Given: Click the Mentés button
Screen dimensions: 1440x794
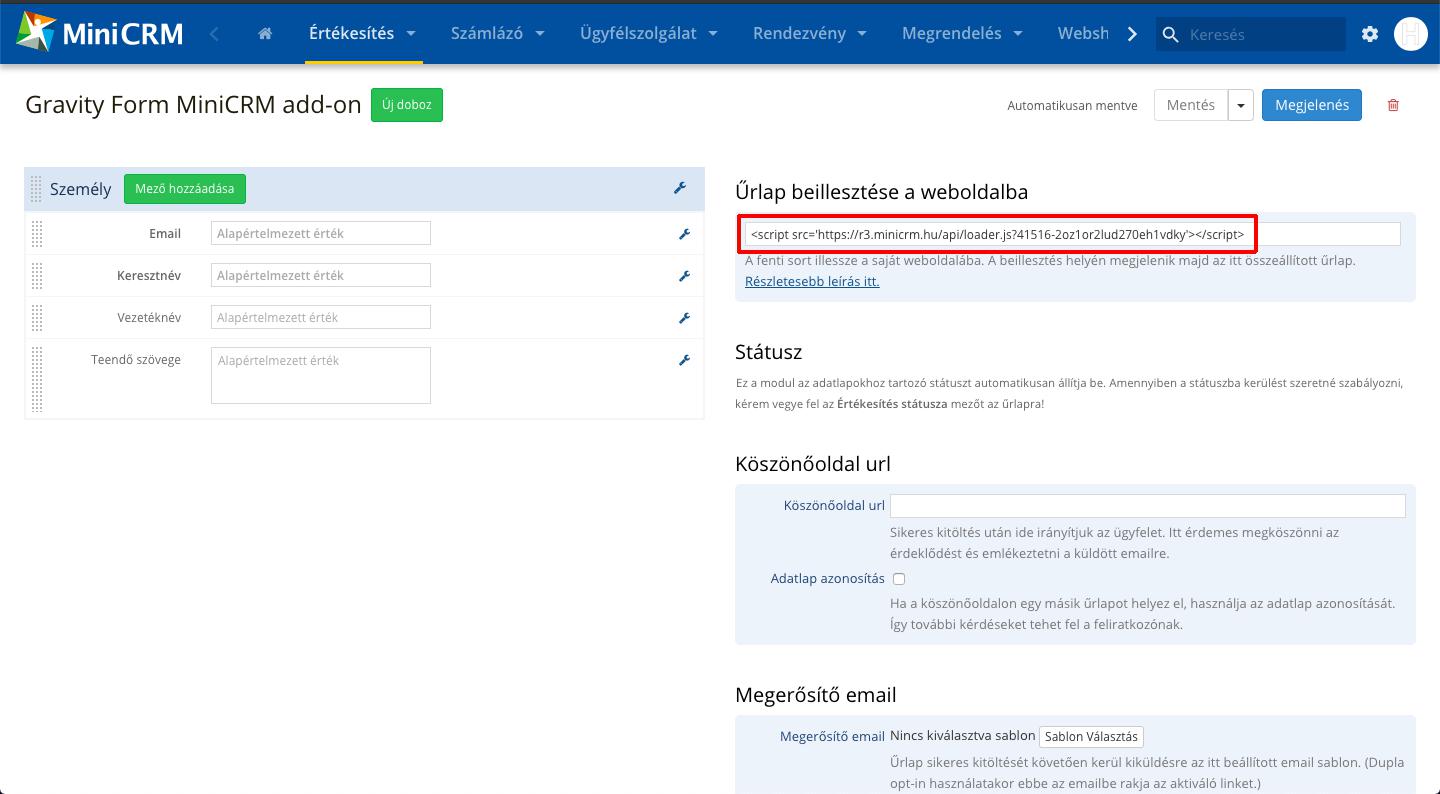Looking at the screenshot, I should (x=1191, y=105).
